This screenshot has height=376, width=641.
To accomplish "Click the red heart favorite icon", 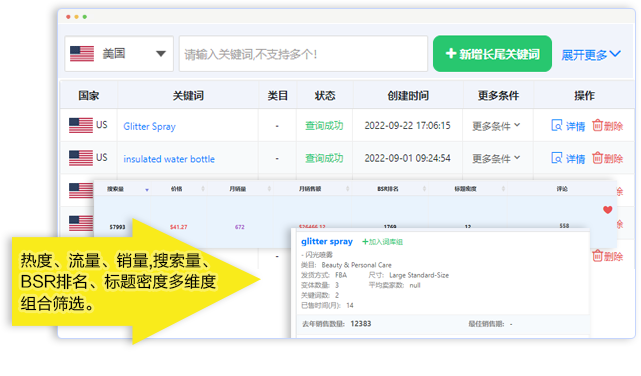I will click(607, 210).
